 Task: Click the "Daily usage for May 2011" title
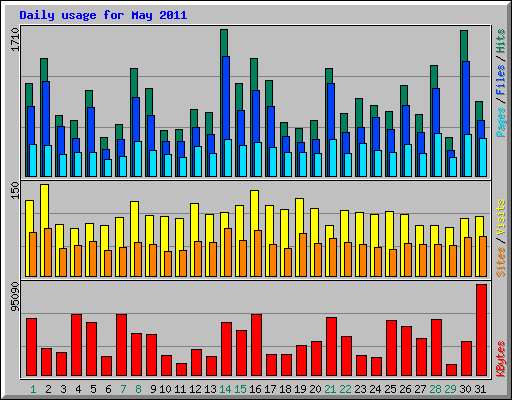tap(103, 15)
